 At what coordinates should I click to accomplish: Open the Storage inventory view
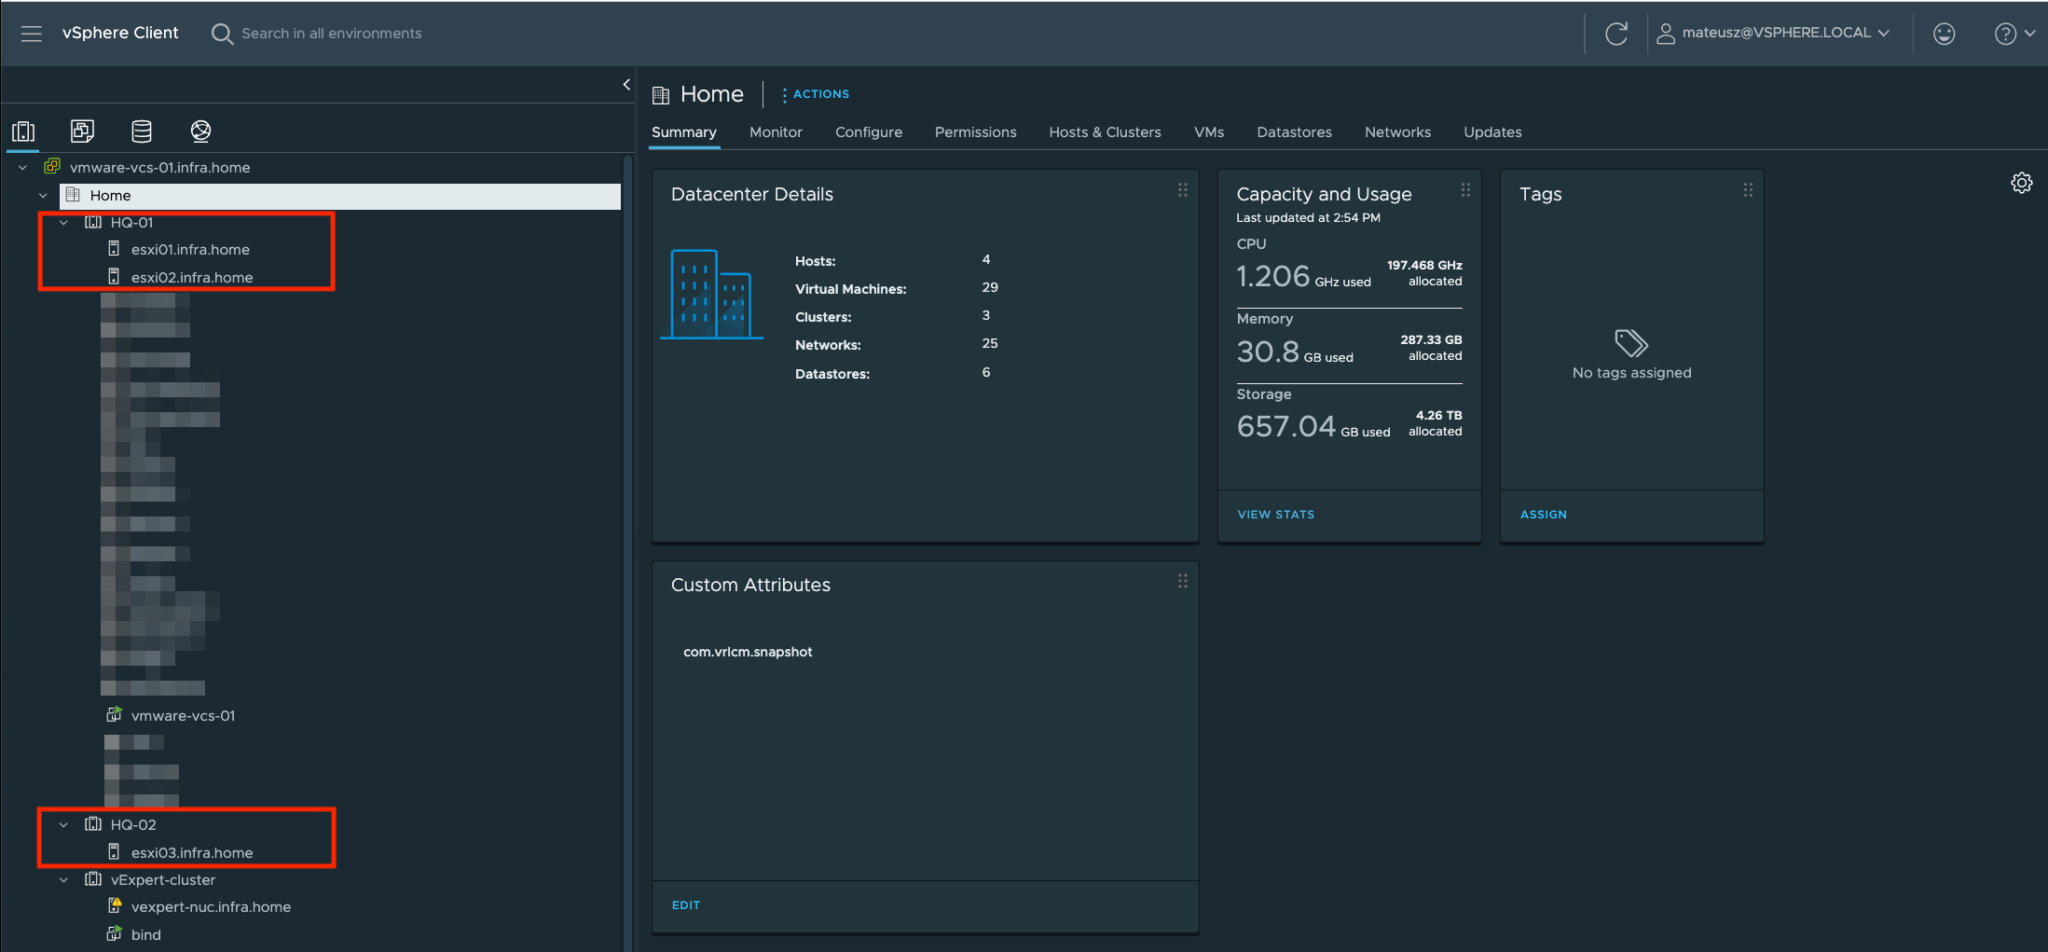141,131
